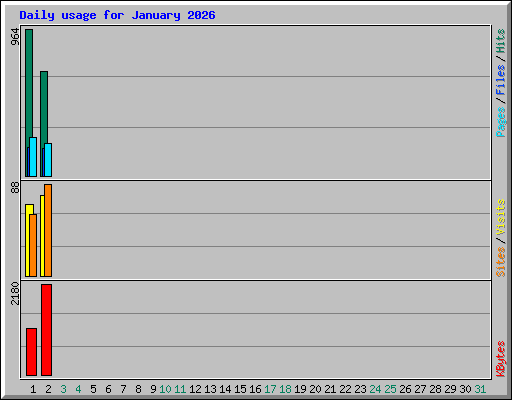
Task: Select day label 28
Action: tap(435, 389)
